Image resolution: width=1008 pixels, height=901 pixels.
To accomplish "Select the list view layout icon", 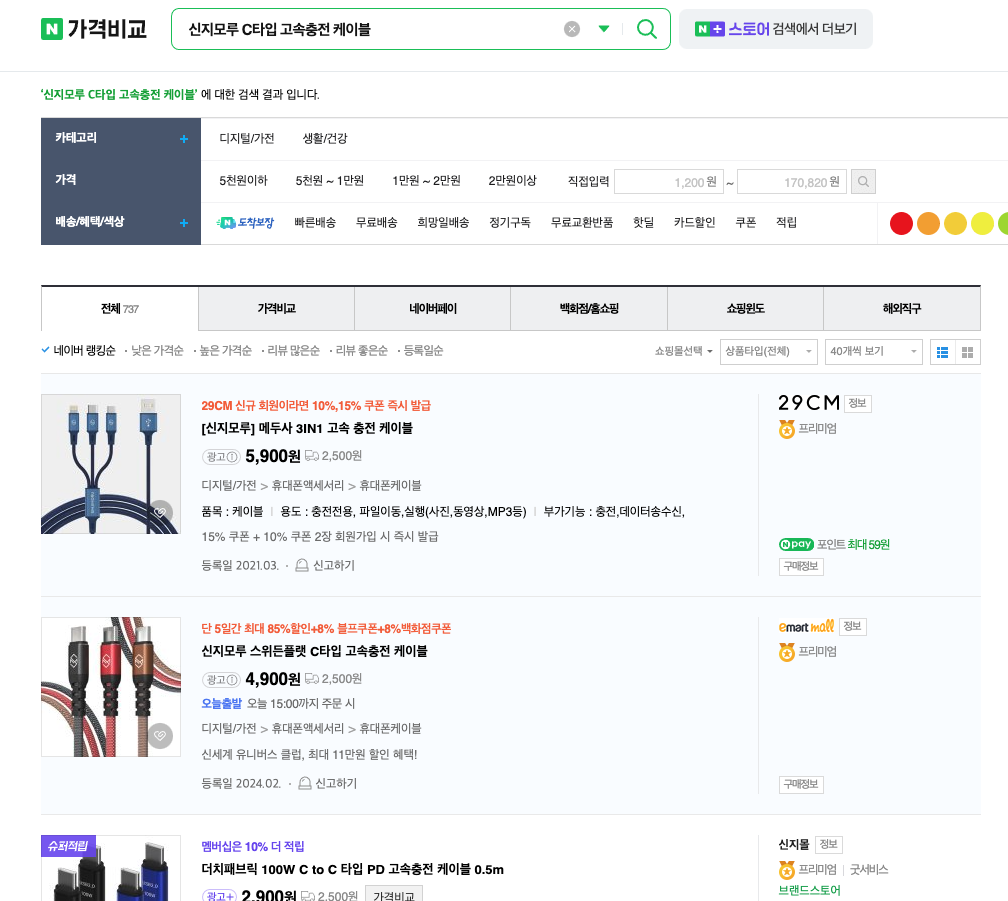I will (941, 351).
